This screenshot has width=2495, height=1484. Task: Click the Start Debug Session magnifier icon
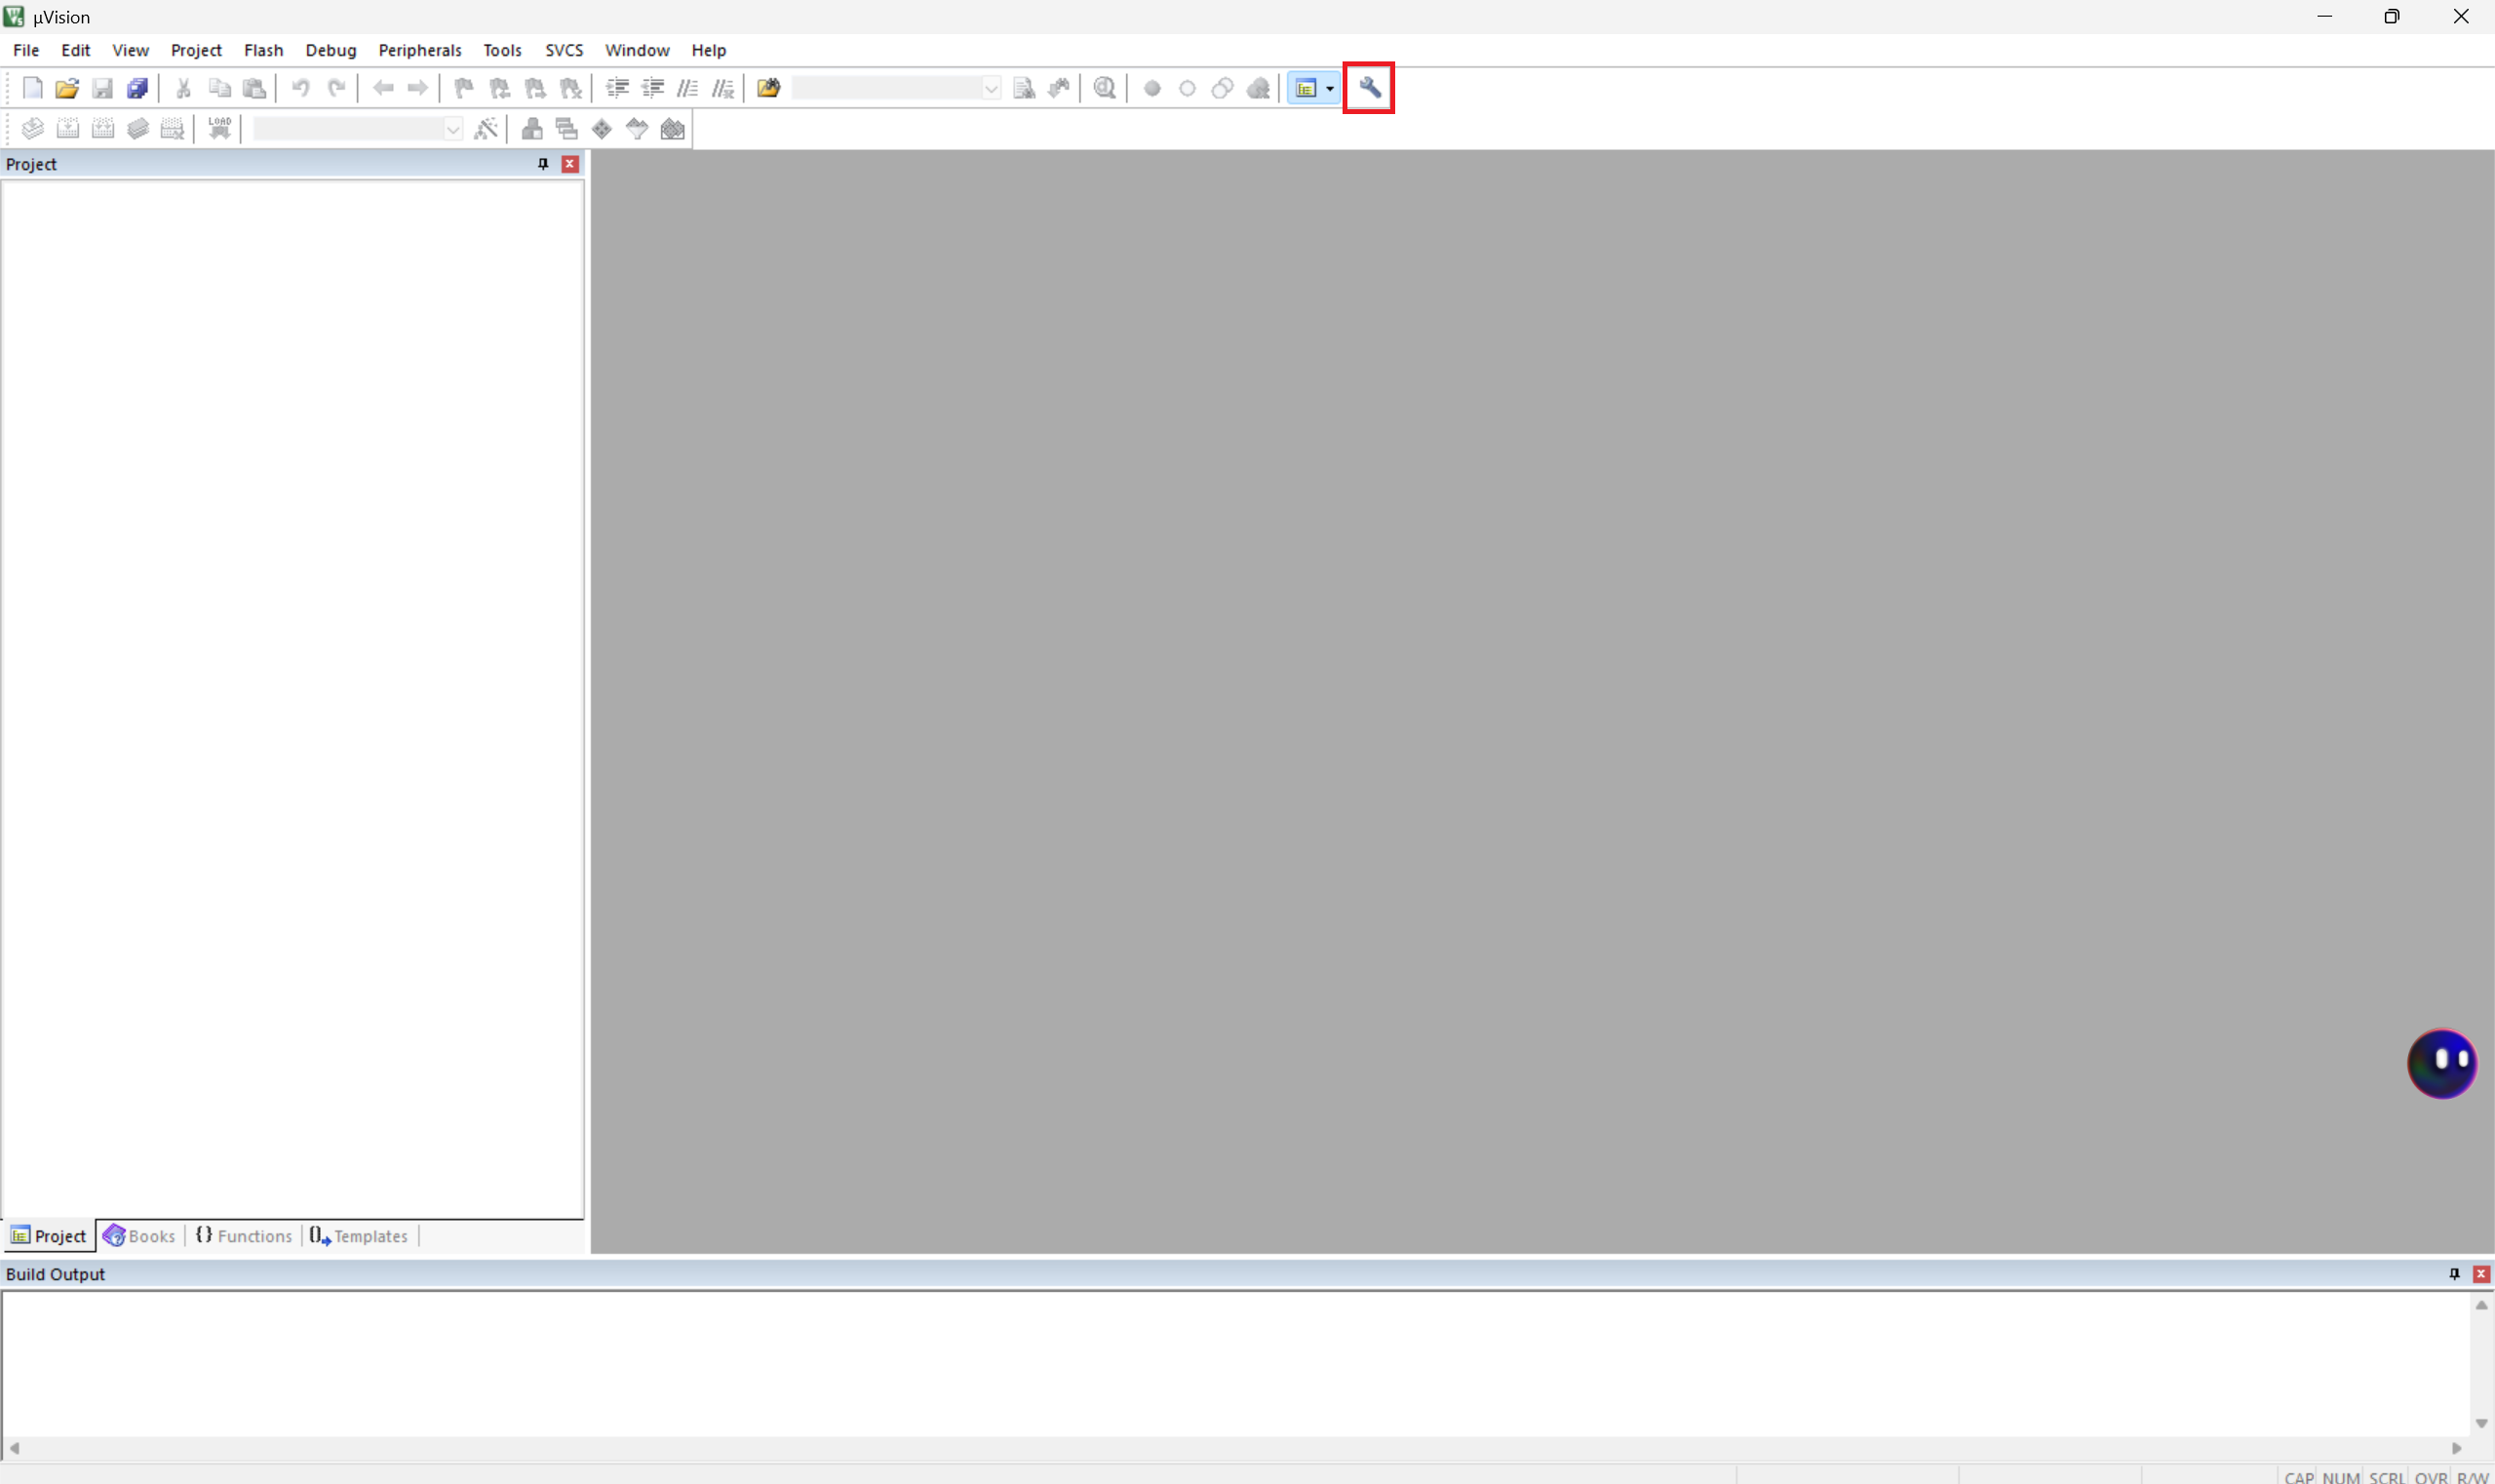[1104, 88]
